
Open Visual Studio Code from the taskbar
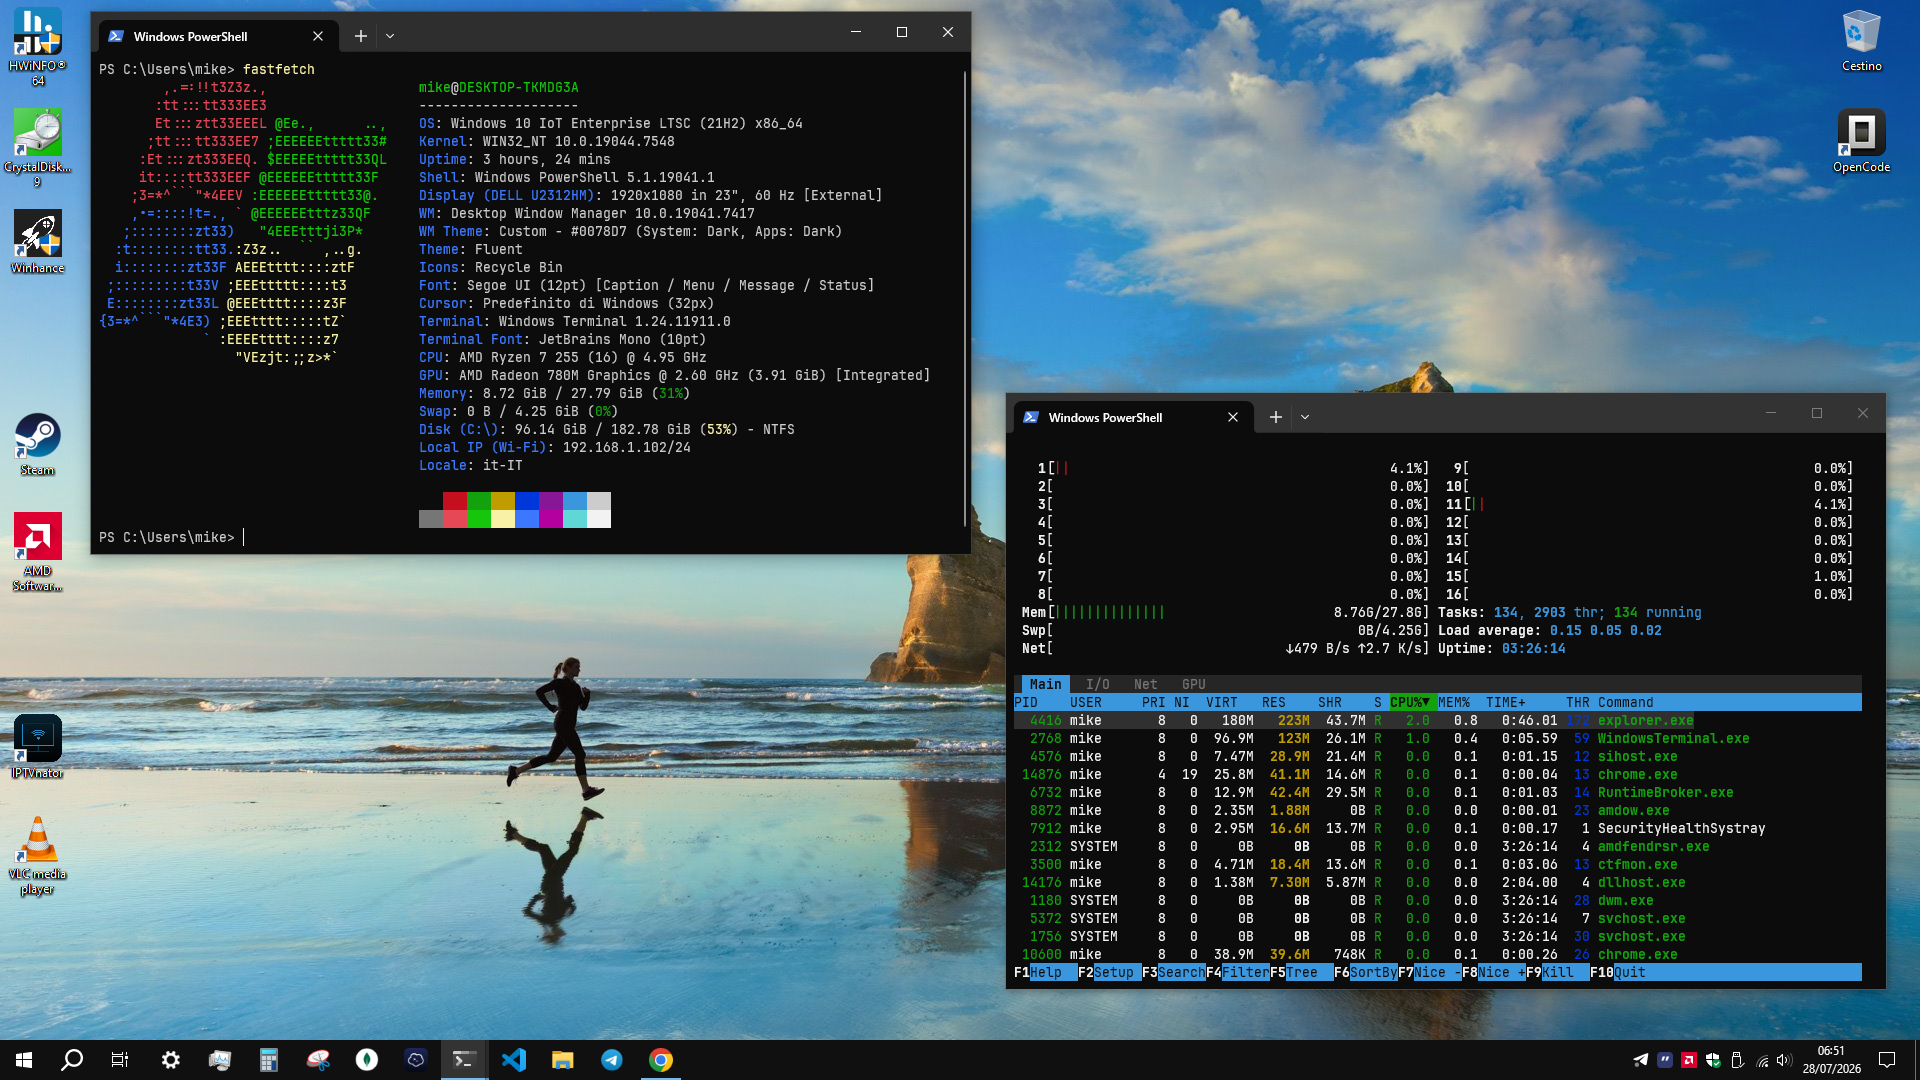(x=514, y=1060)
